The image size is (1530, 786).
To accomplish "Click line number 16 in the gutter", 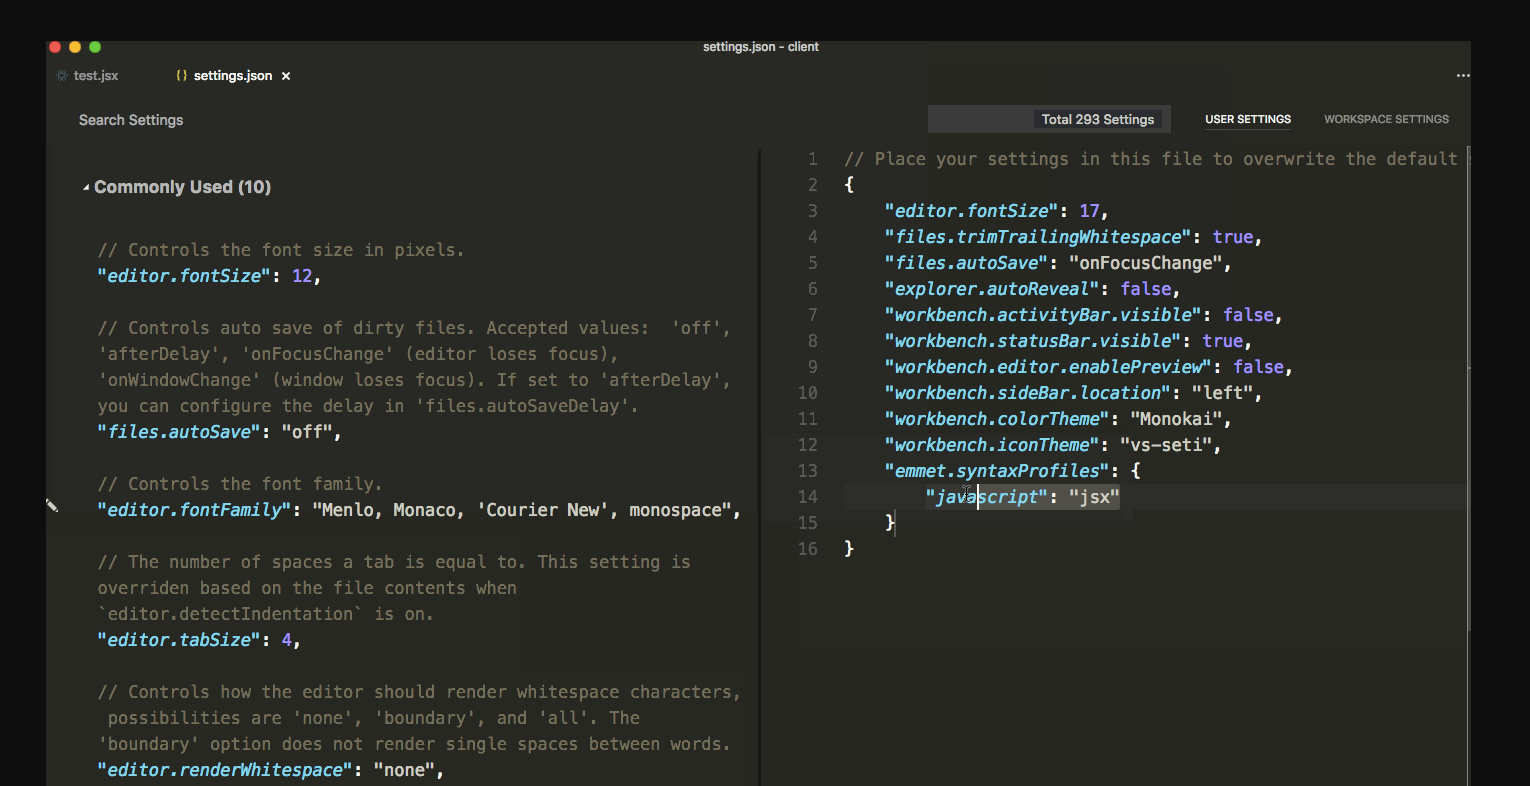I will (808, 549).
